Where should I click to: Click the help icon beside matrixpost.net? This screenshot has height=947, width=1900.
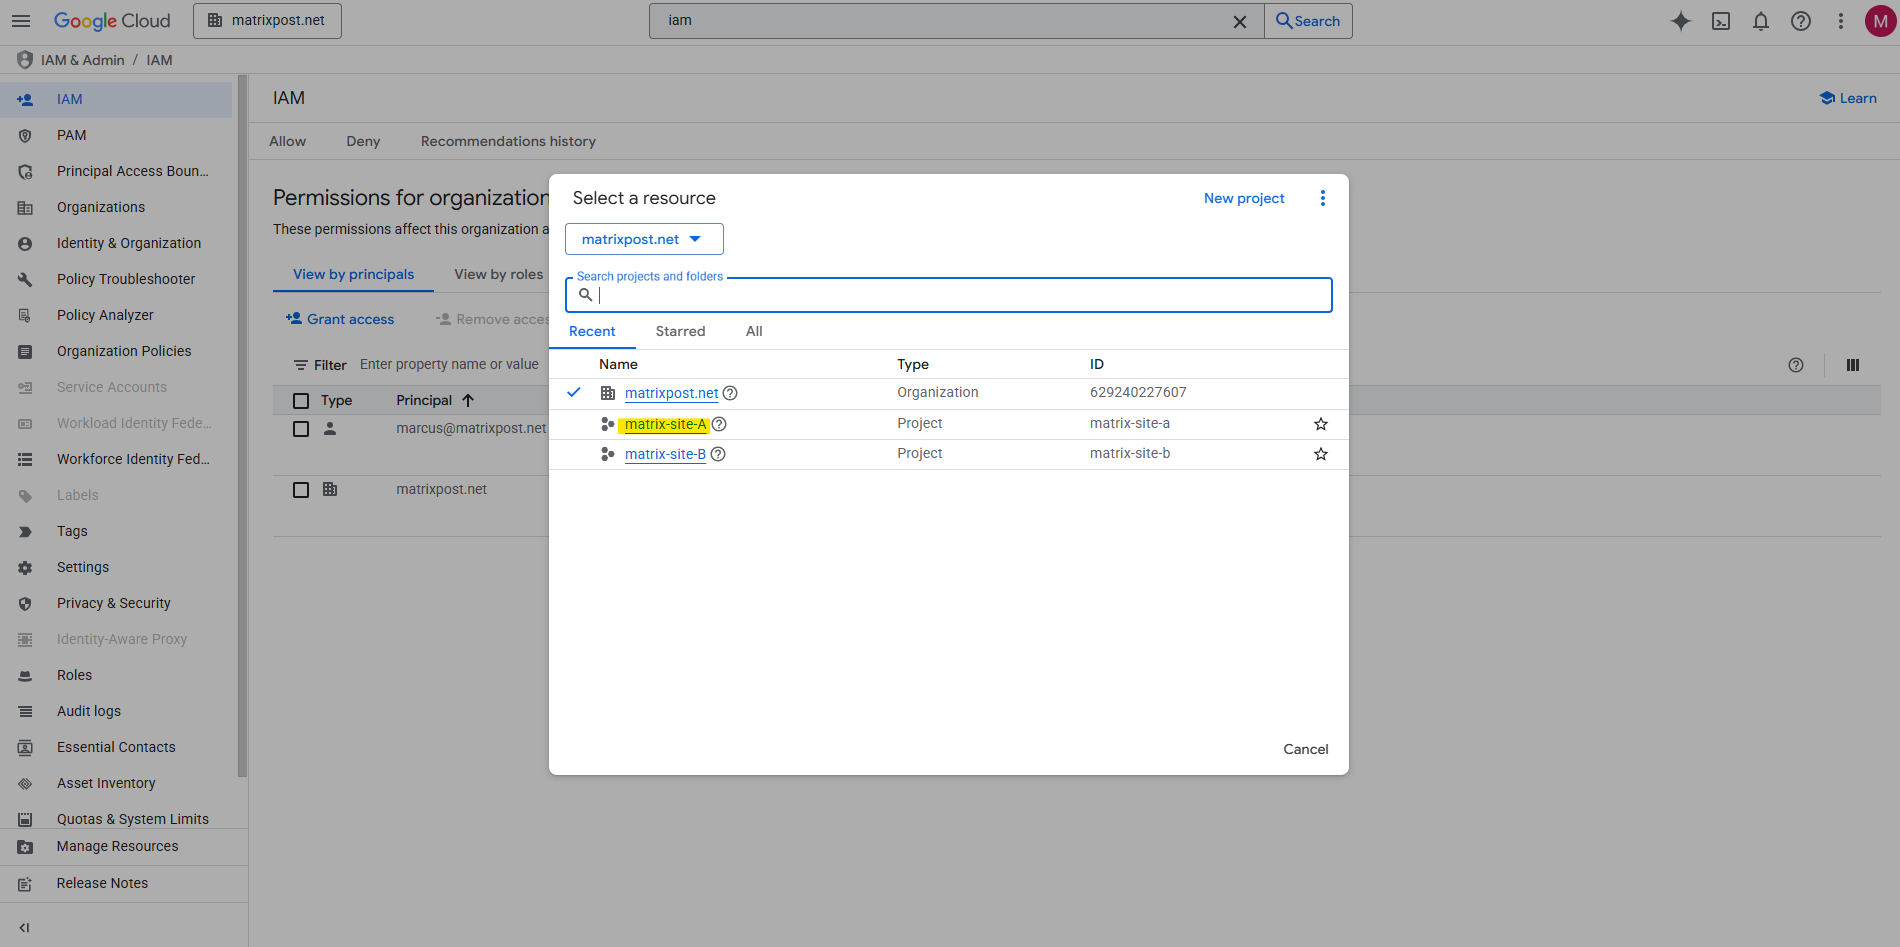[x=730, y=393]
